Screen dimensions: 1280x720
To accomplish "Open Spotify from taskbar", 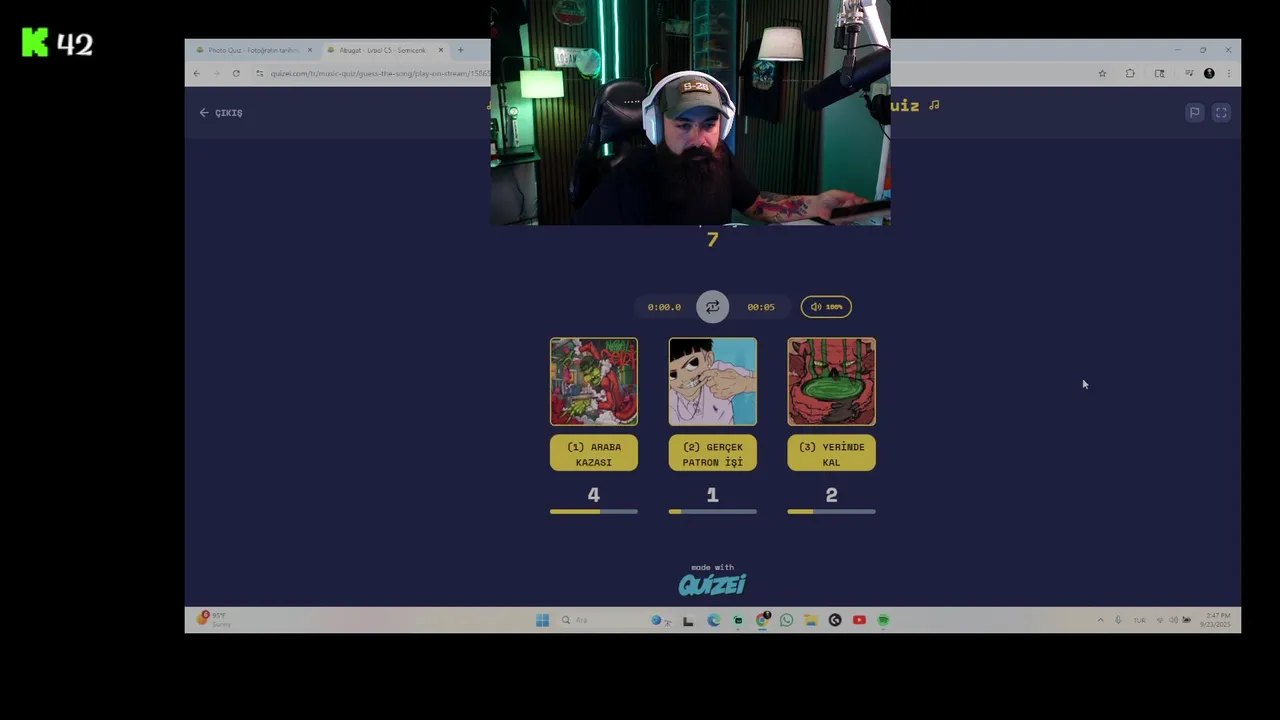I will click(x=883, y=620).
